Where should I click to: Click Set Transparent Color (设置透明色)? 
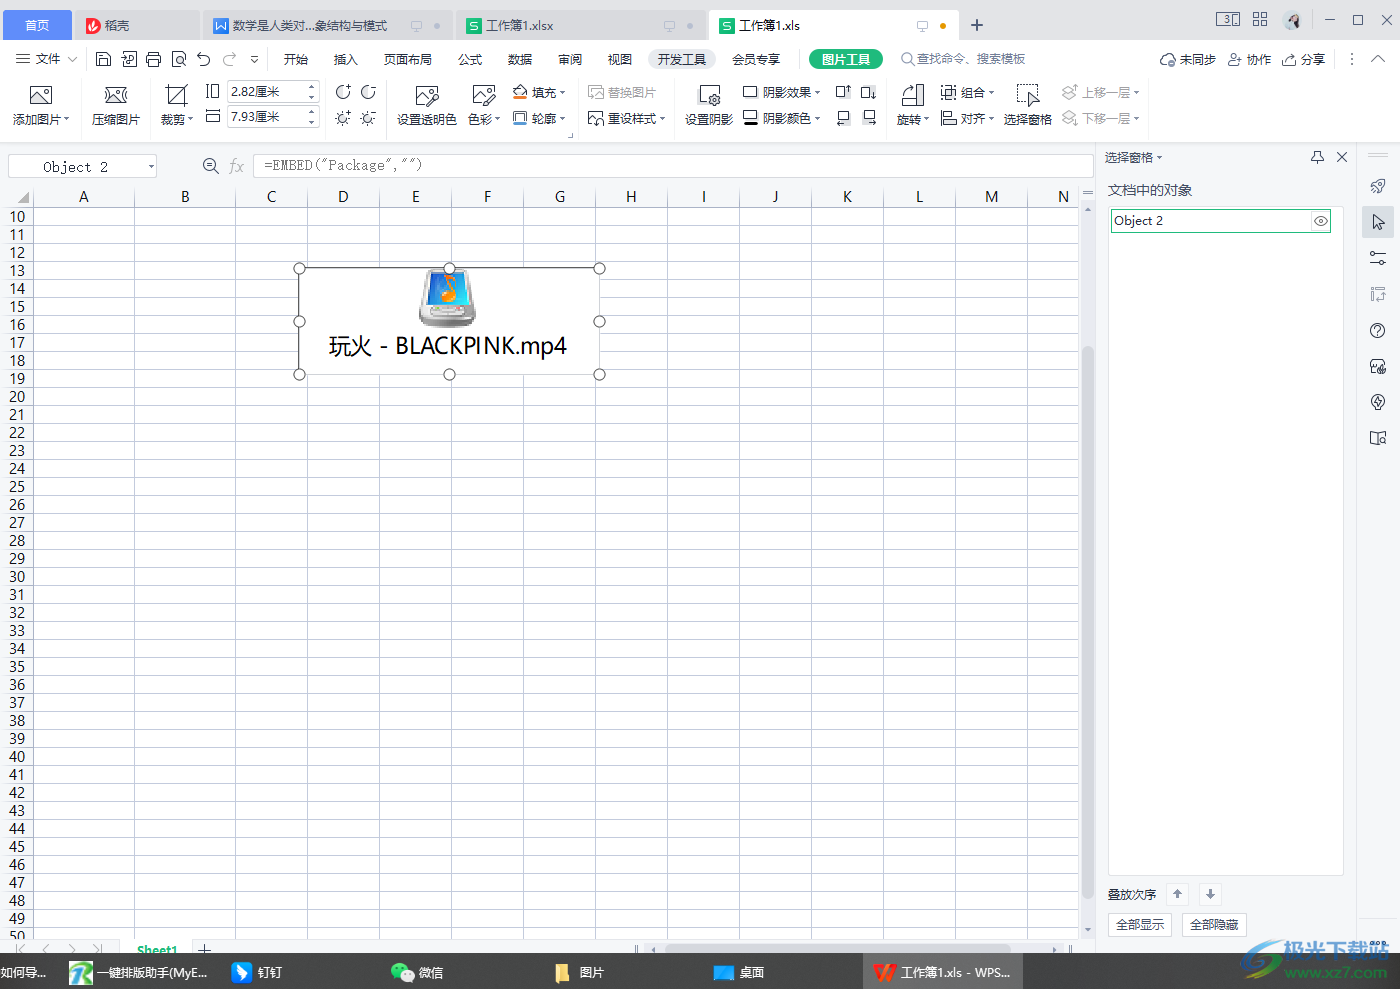click(427, 106)
